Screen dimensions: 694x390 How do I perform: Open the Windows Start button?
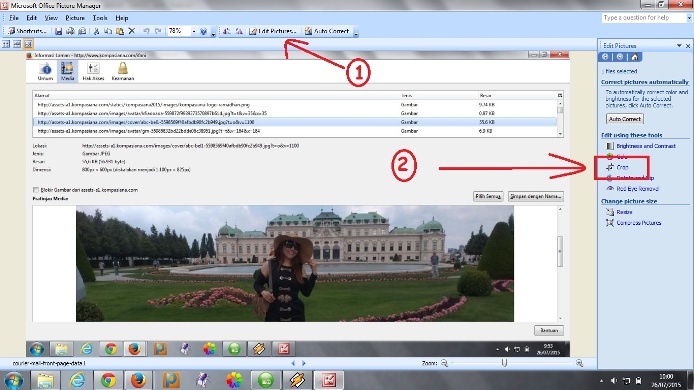click(13, 380)
